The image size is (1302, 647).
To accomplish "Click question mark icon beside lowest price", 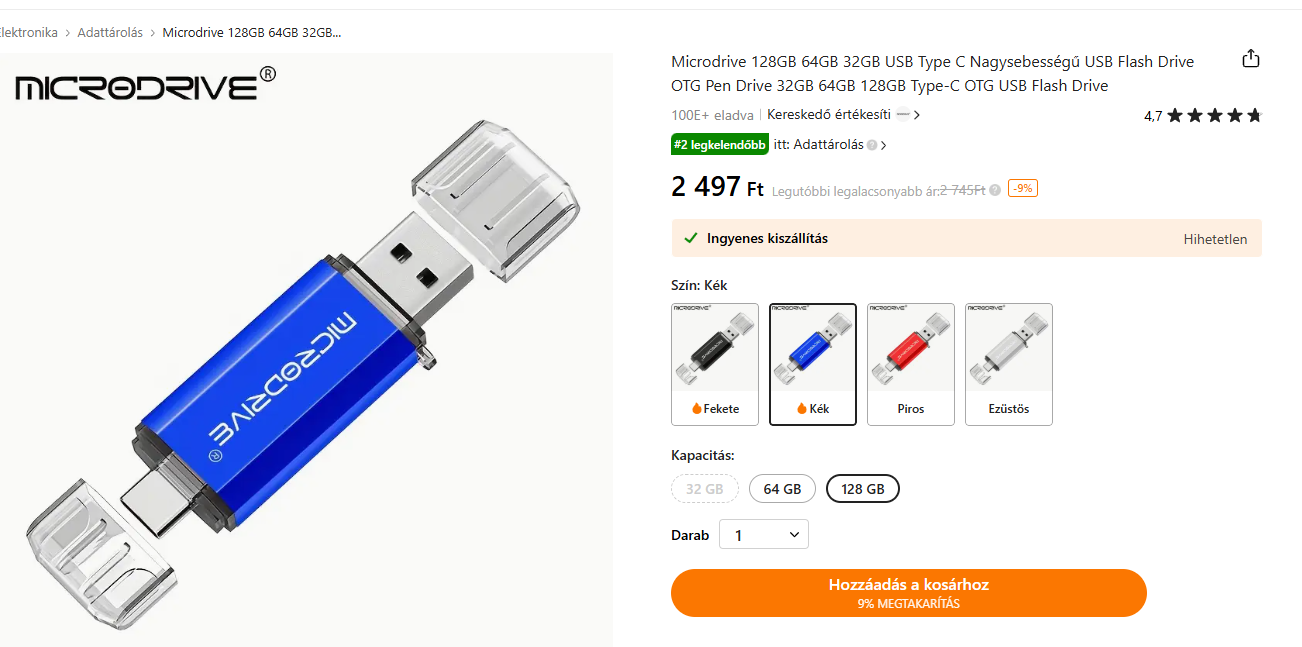I will [x=995, y=189].
